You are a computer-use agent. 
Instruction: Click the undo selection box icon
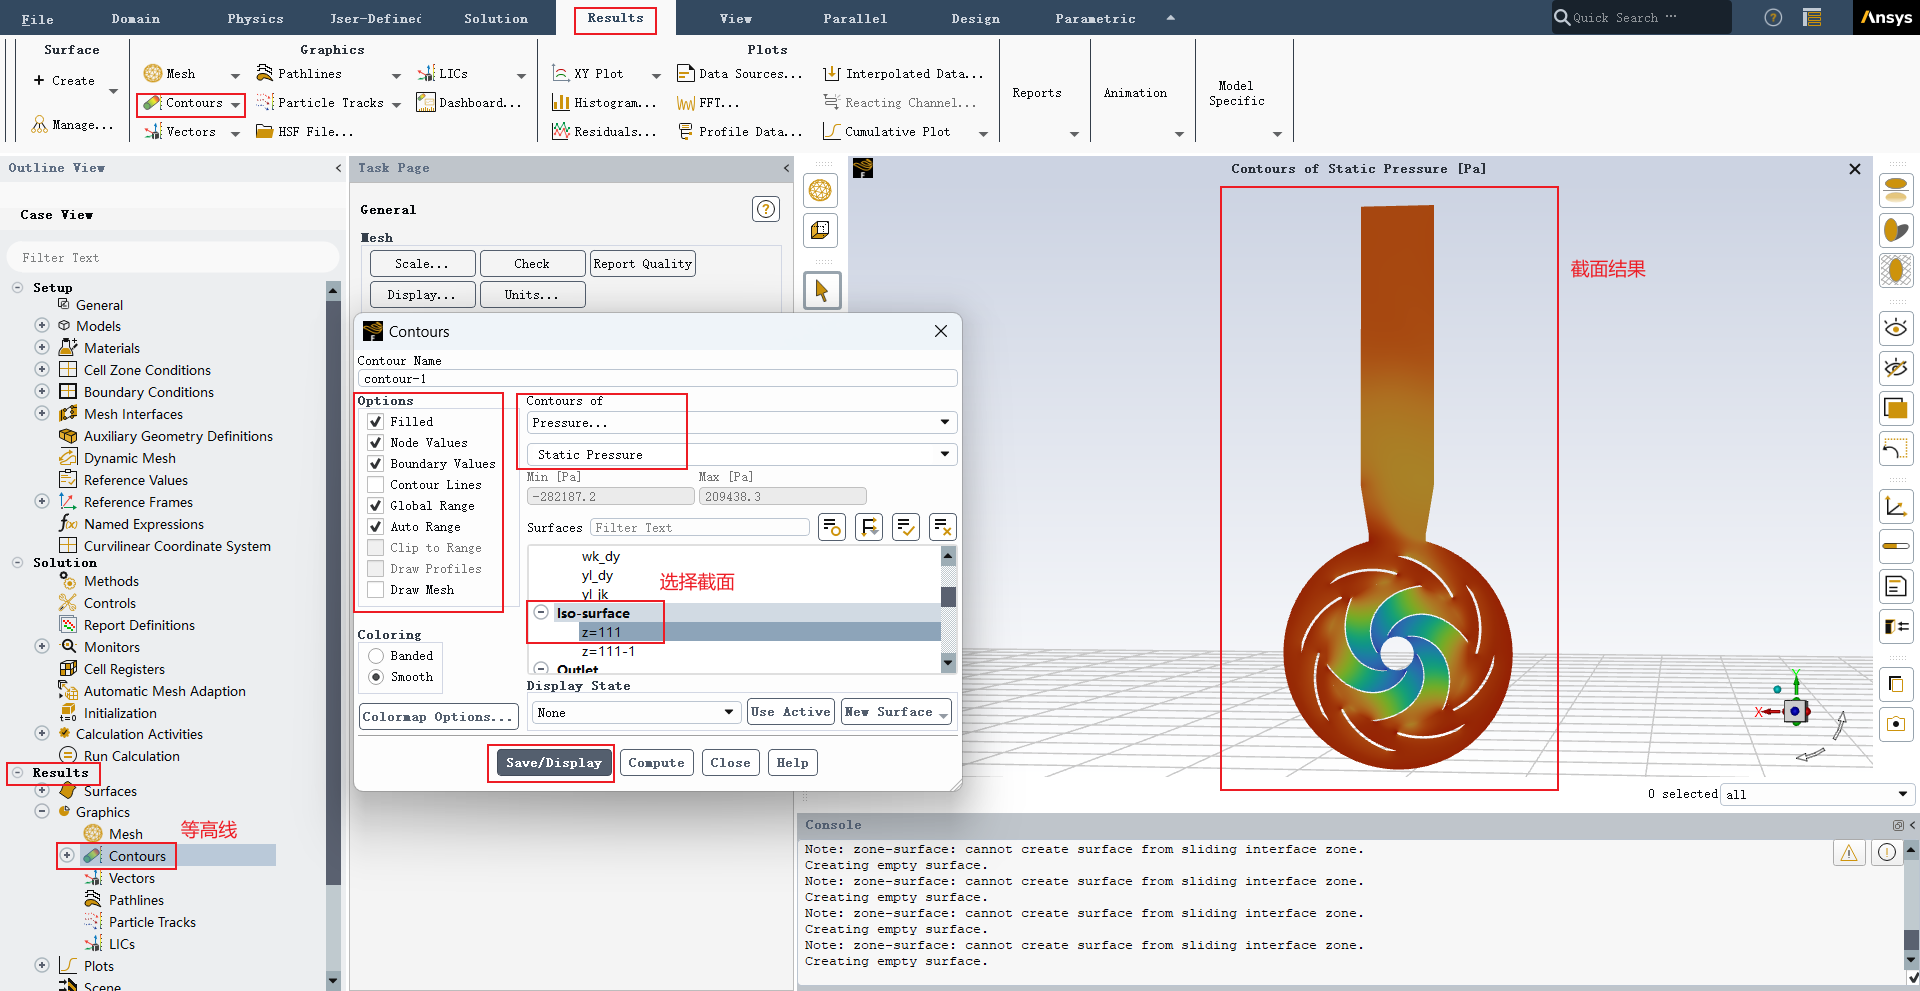click(x=1896, y=448)
